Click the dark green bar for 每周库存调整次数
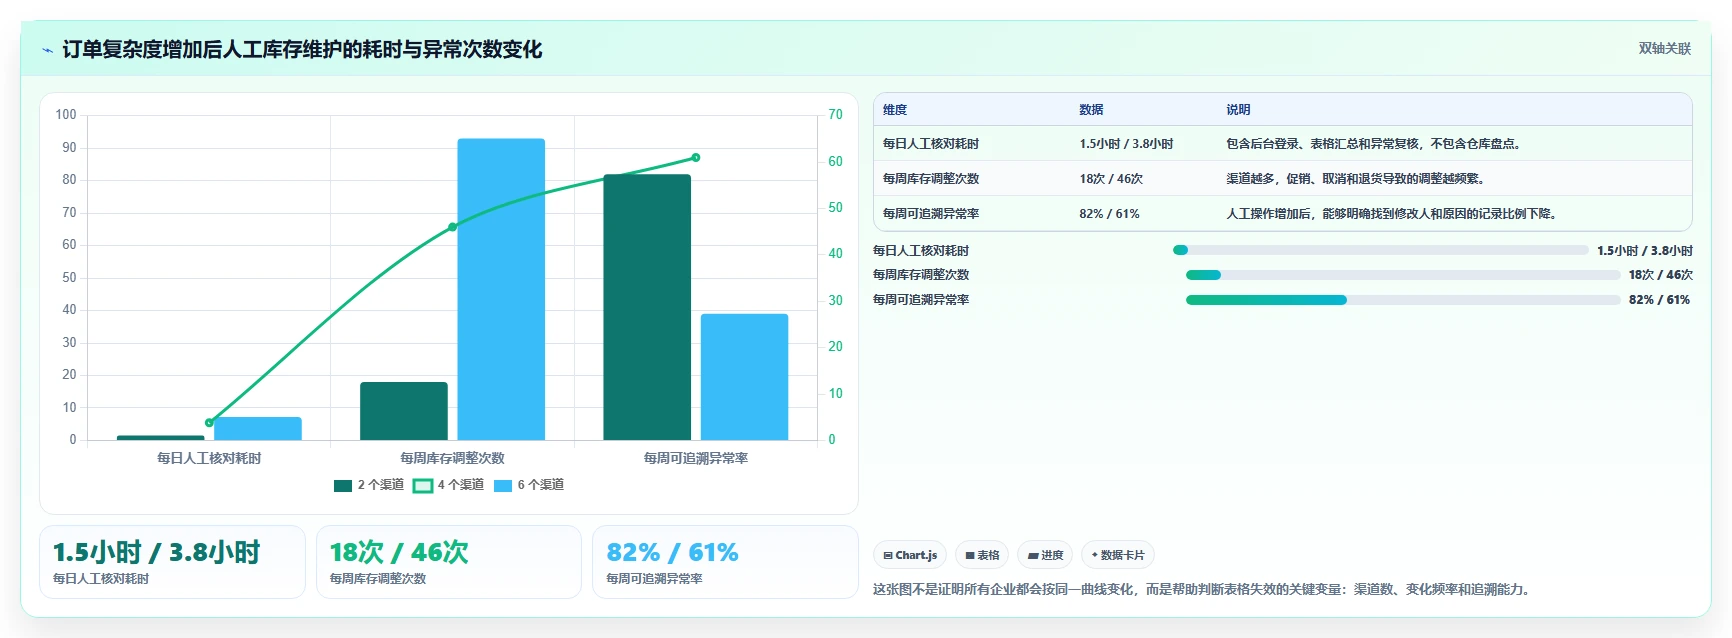 coord(404,411)
